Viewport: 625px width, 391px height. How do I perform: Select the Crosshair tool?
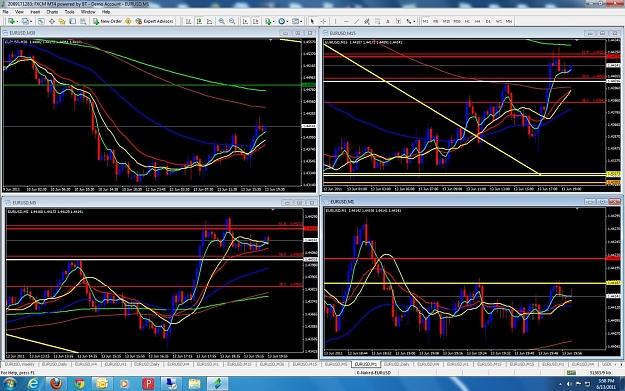point(323,21)
